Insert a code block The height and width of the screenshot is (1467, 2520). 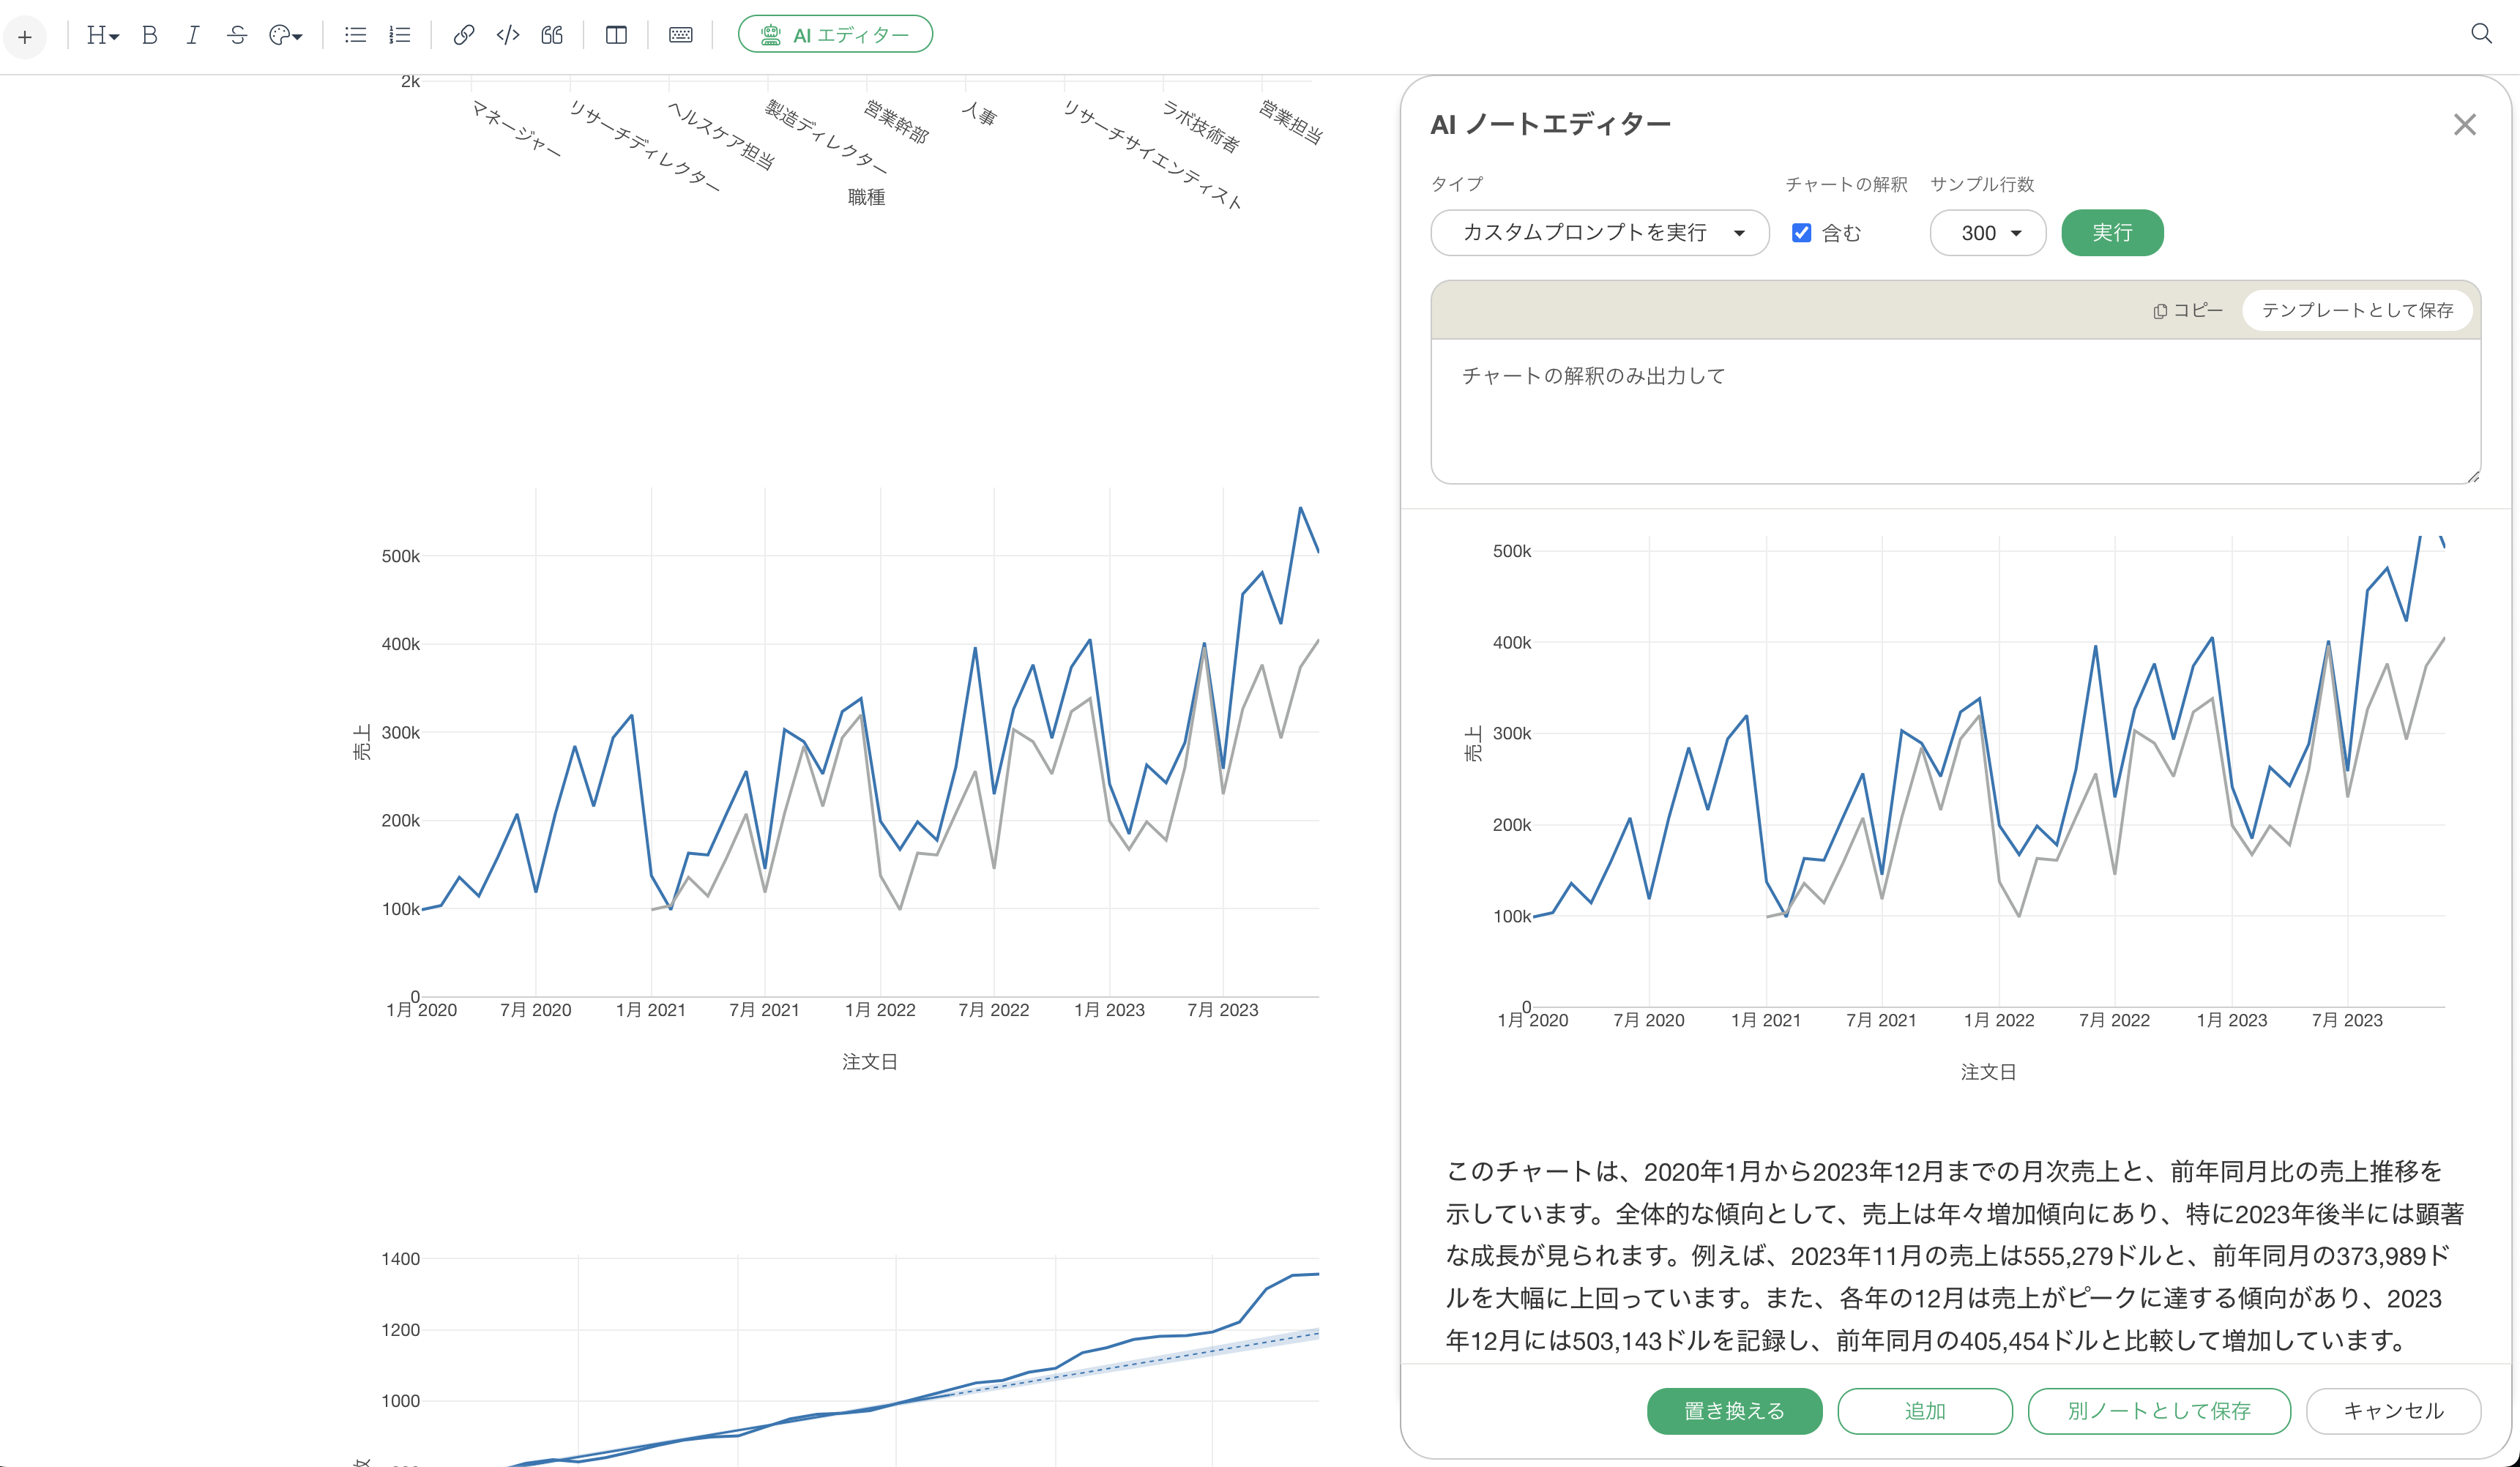click(508, 35)
